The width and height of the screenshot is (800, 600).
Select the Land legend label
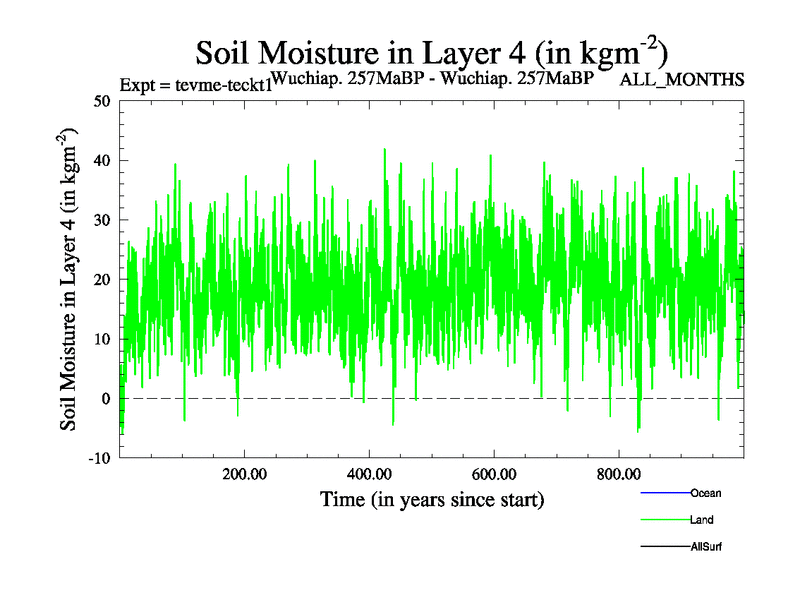701,520
